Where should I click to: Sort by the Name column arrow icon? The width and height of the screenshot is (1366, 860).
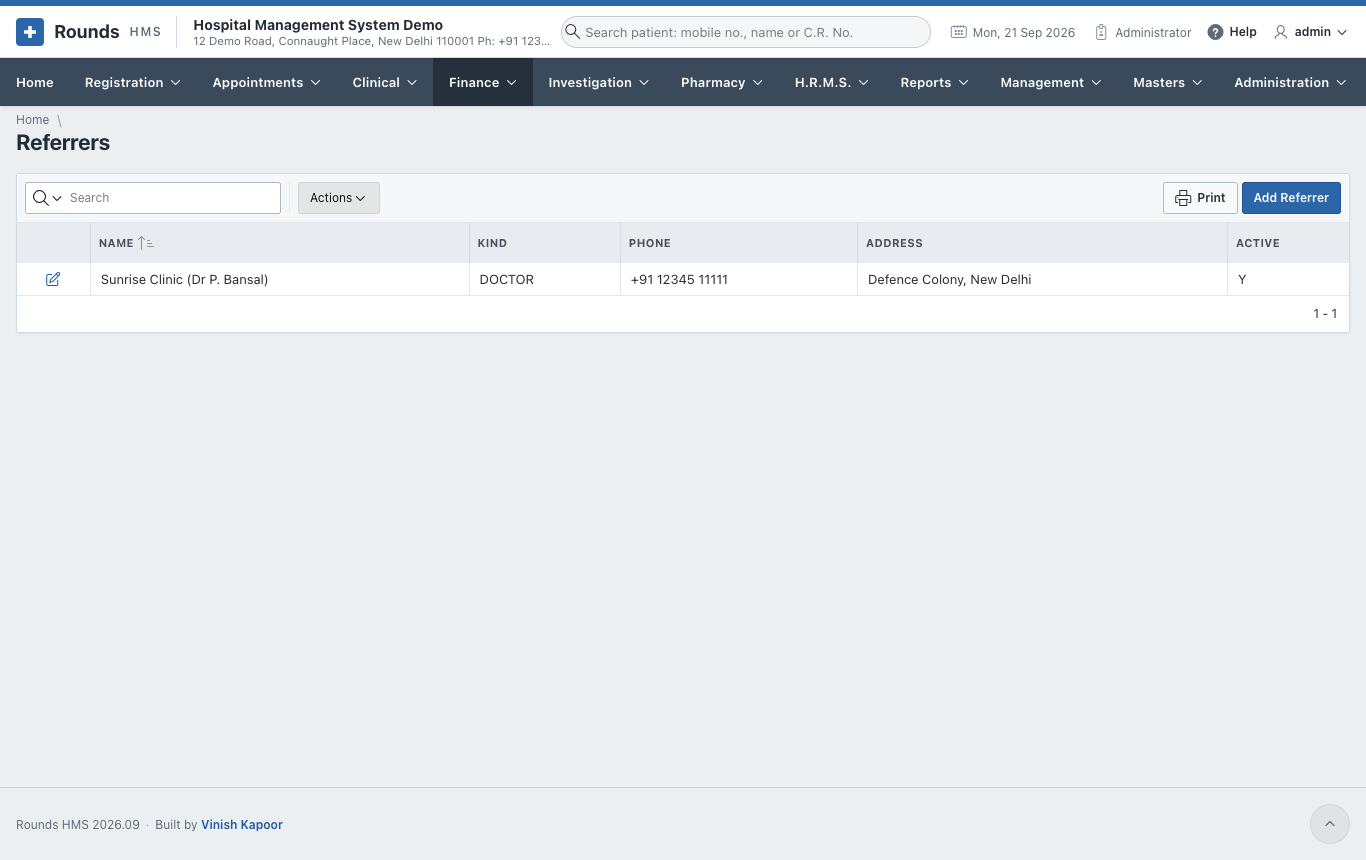146,243
